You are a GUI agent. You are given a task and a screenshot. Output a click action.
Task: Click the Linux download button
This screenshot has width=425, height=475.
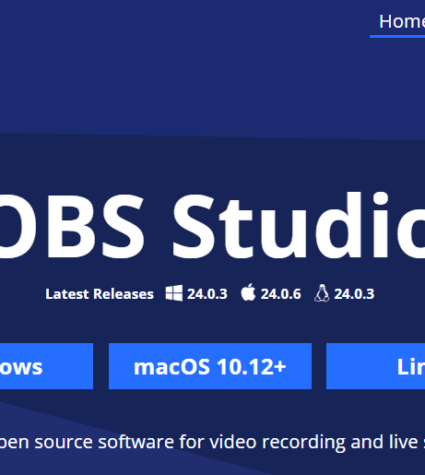(x=375, y=366)
